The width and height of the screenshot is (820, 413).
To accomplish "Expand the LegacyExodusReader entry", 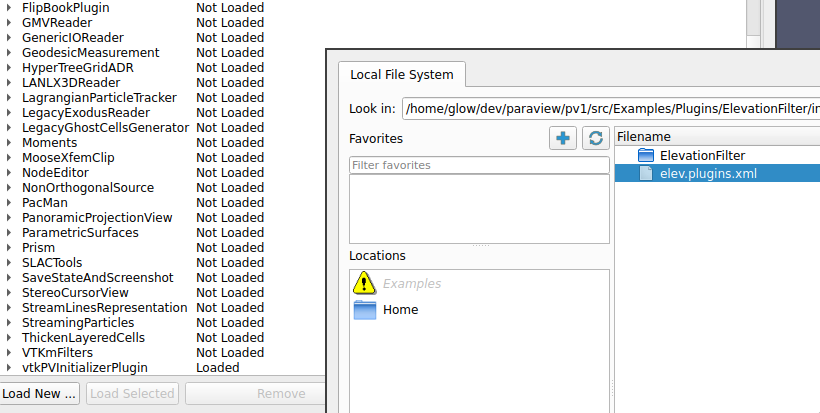I will 8,113.
